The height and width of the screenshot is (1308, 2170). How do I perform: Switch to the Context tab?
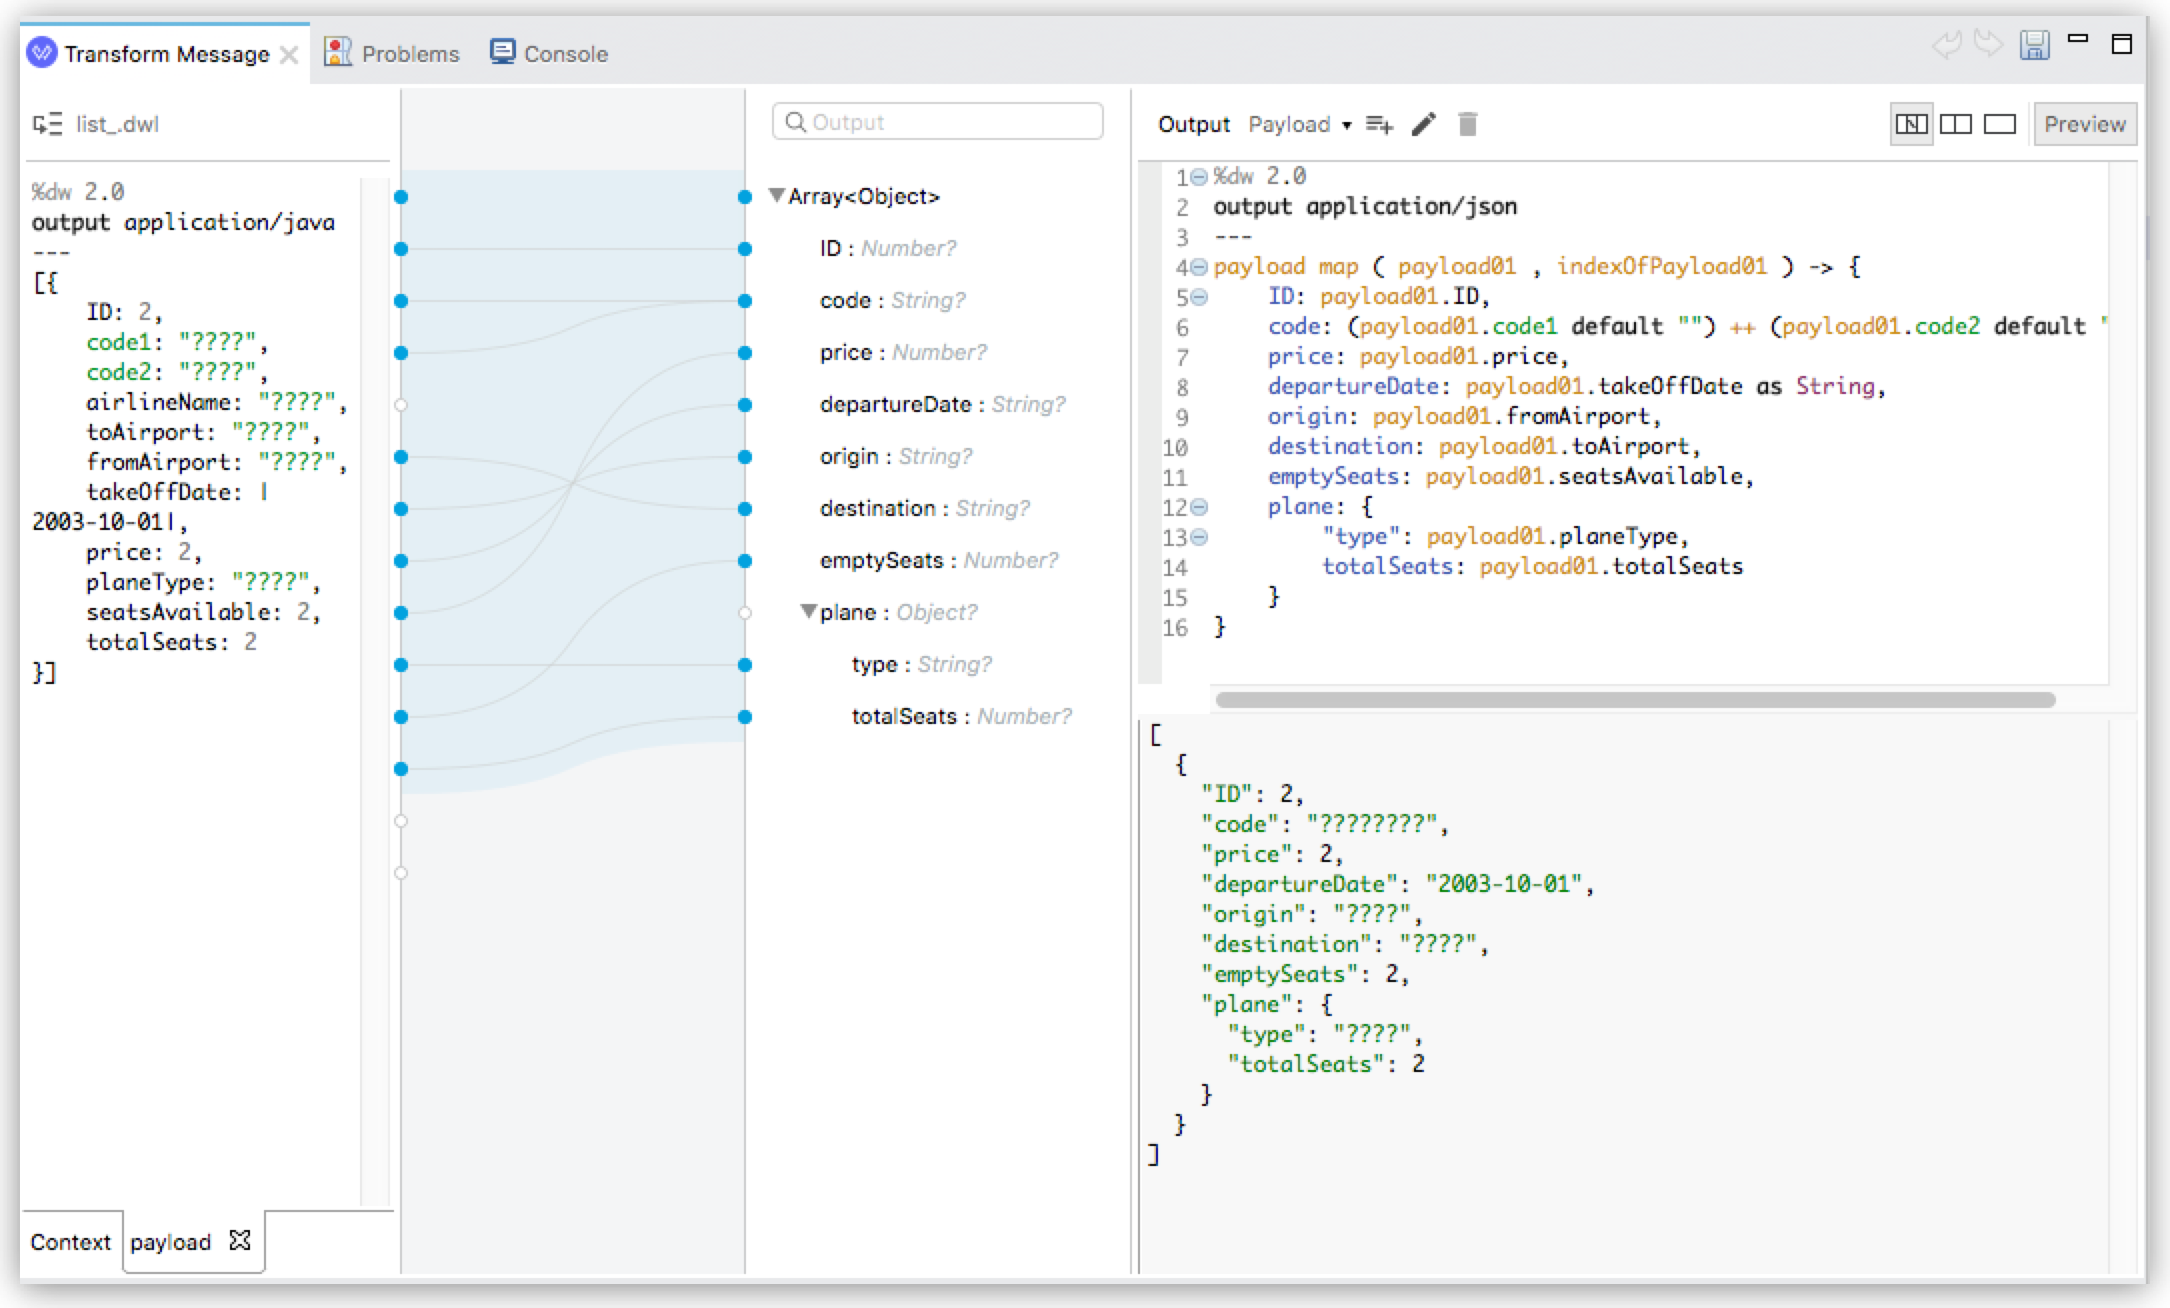pyautogui.click(x=70, y=1242)
